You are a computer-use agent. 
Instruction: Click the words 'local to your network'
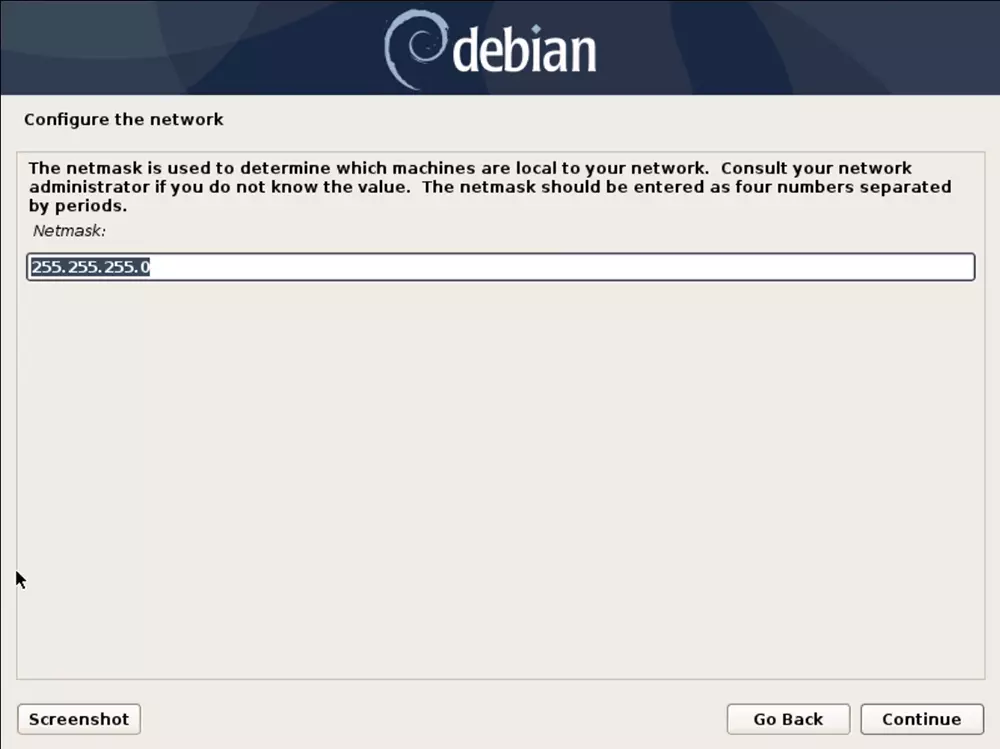click(x=612, y=168)
